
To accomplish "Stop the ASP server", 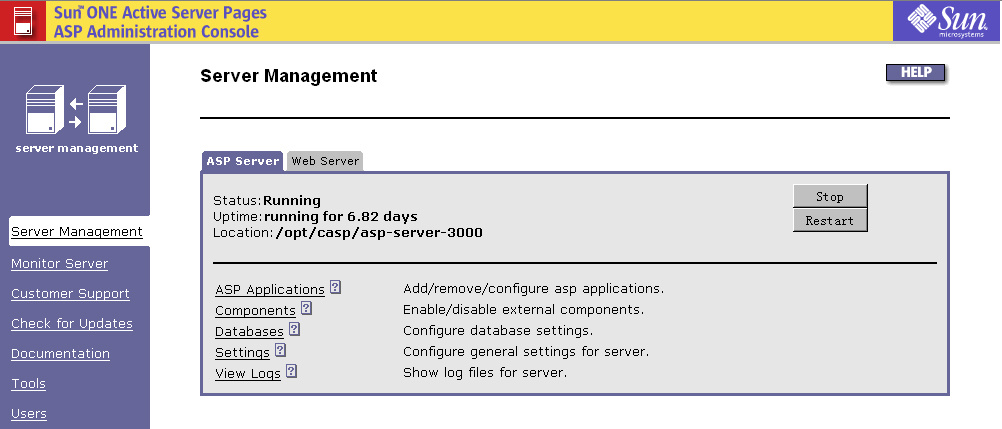I will pos(830,197).
